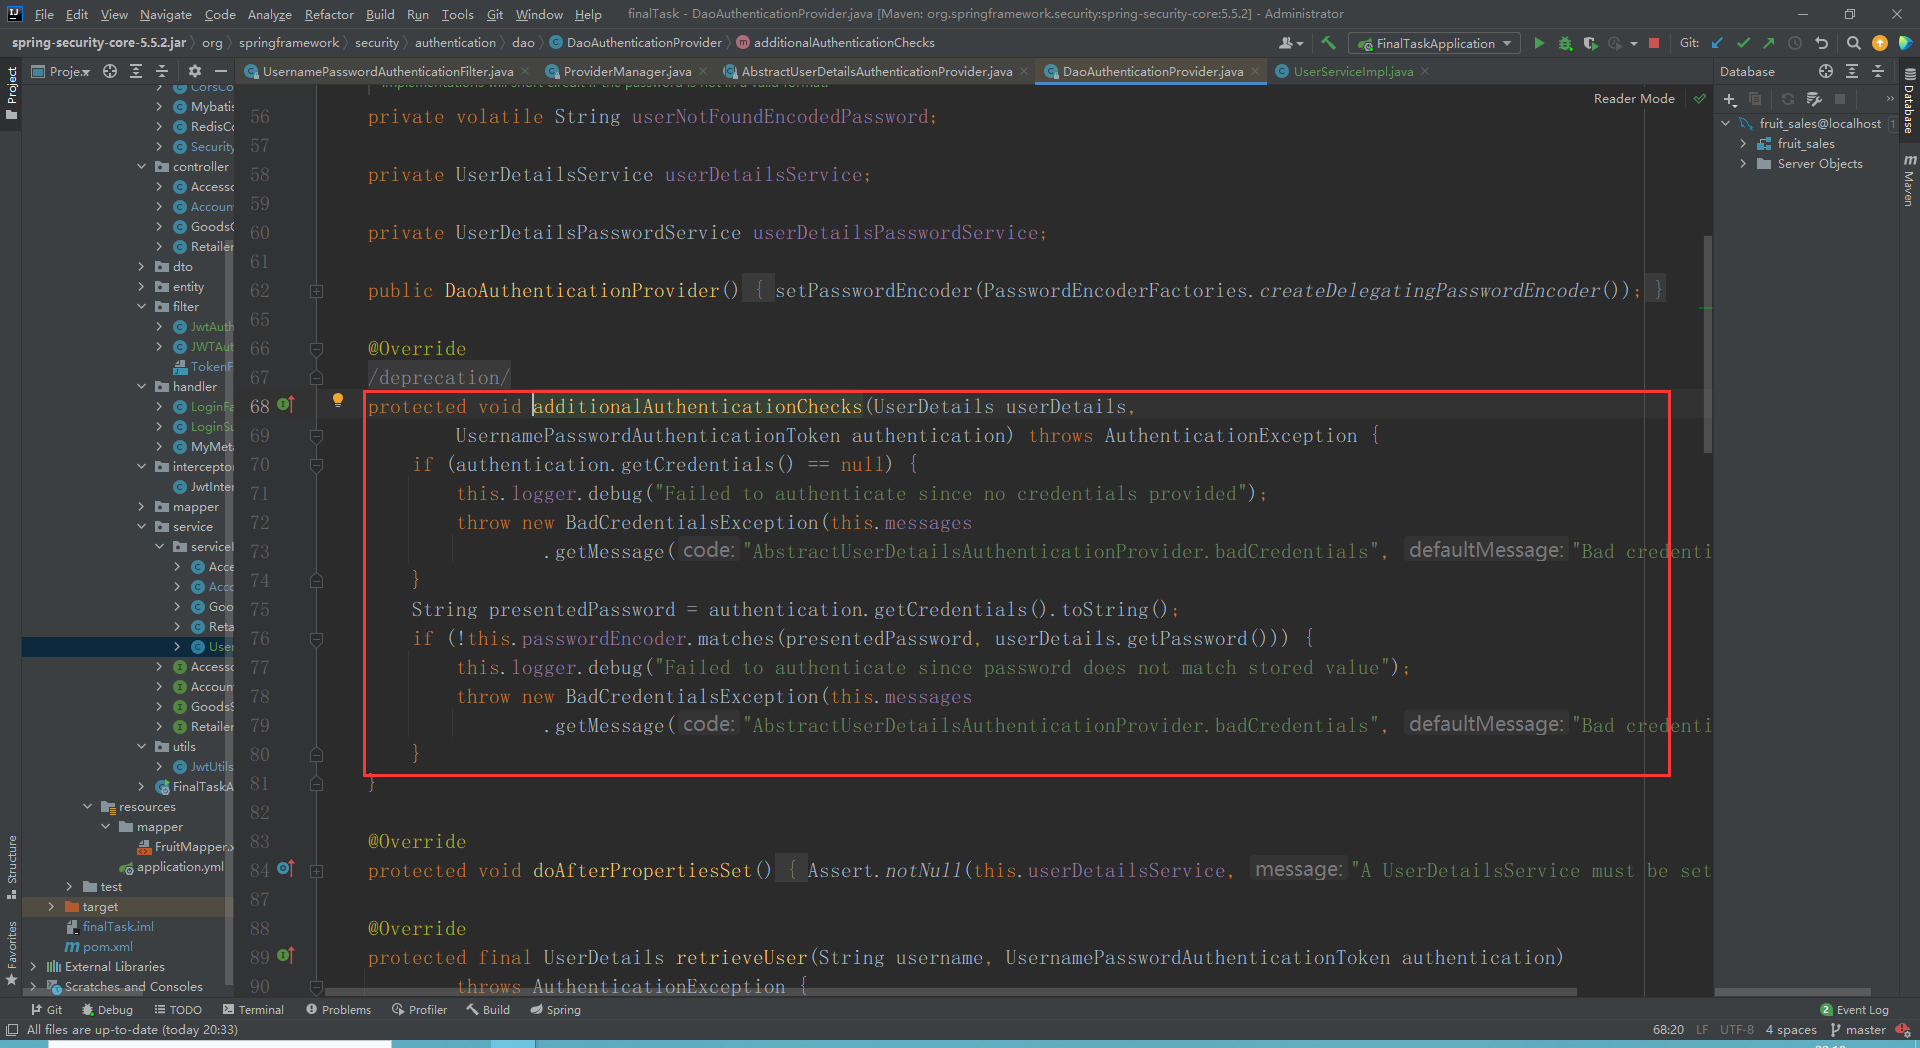Open the Analyze menu
The image size is (1920, 1048).
269,14
